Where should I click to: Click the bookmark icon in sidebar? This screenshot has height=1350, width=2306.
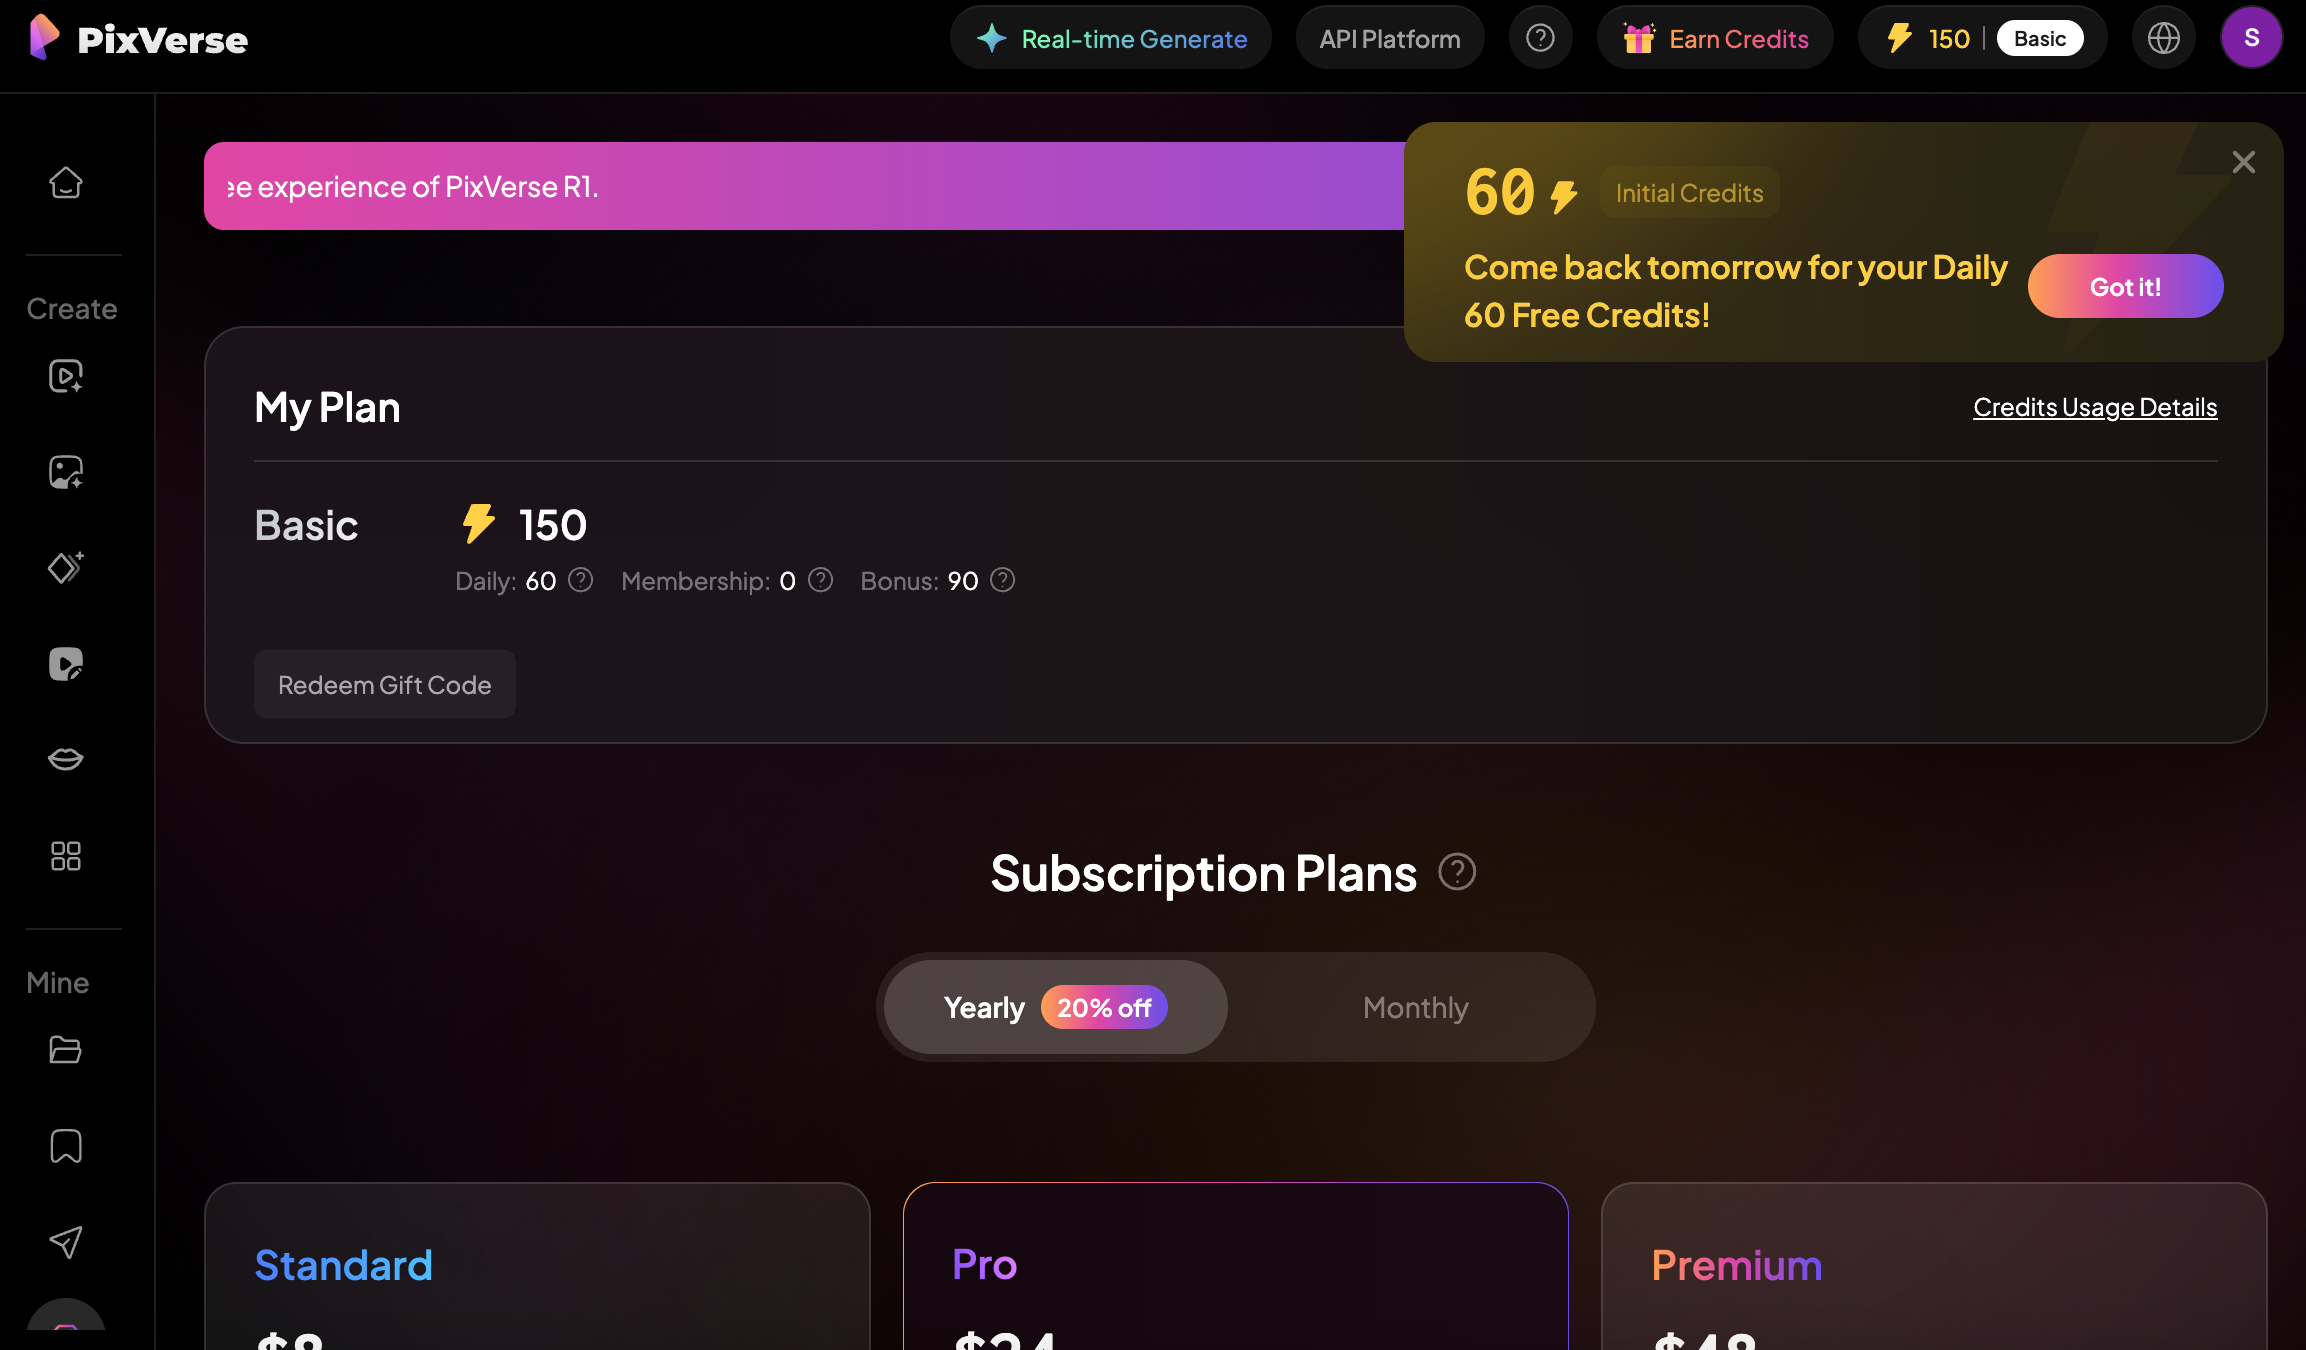(x=66, y=1146)
